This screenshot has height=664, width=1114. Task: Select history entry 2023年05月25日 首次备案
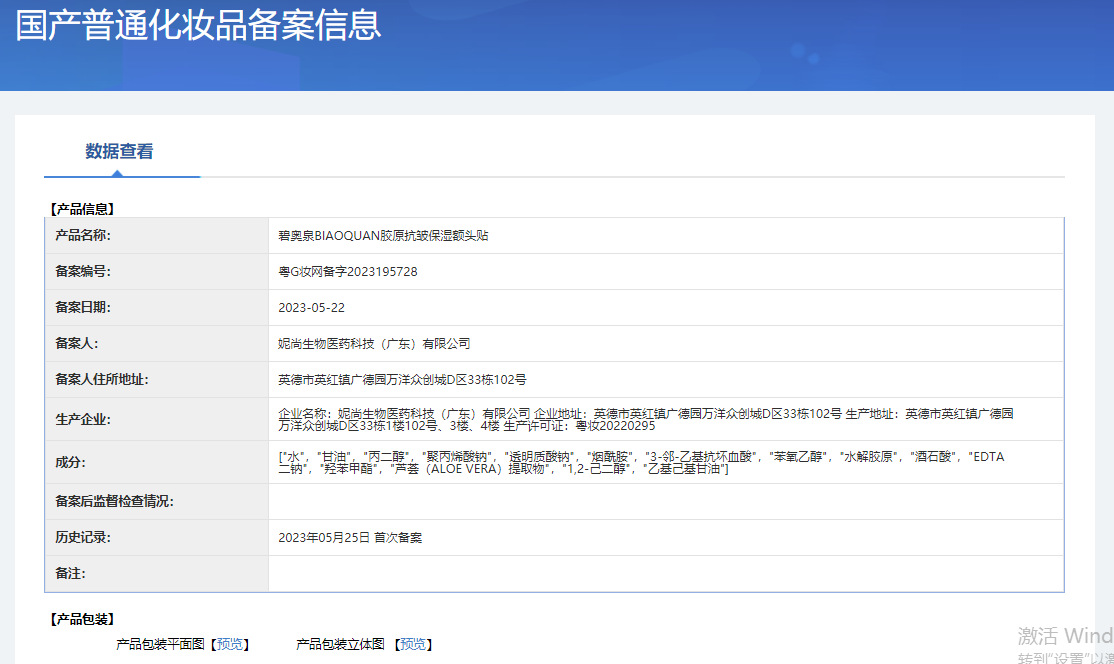point(350,538)
